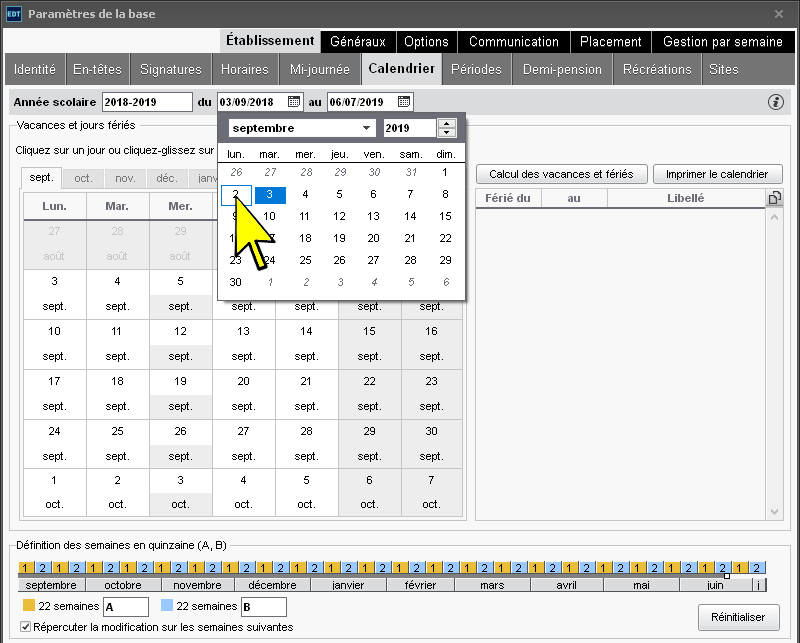The image size is (800, 643).
Task: Open the Communication tab
Action: [514, 41]
